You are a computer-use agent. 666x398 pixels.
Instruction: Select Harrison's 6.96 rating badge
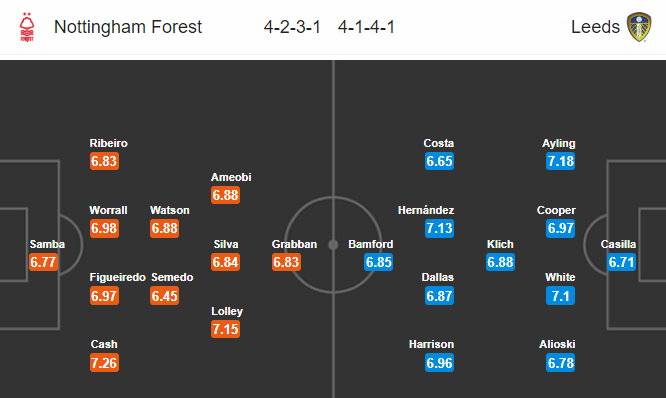point(439,363)
